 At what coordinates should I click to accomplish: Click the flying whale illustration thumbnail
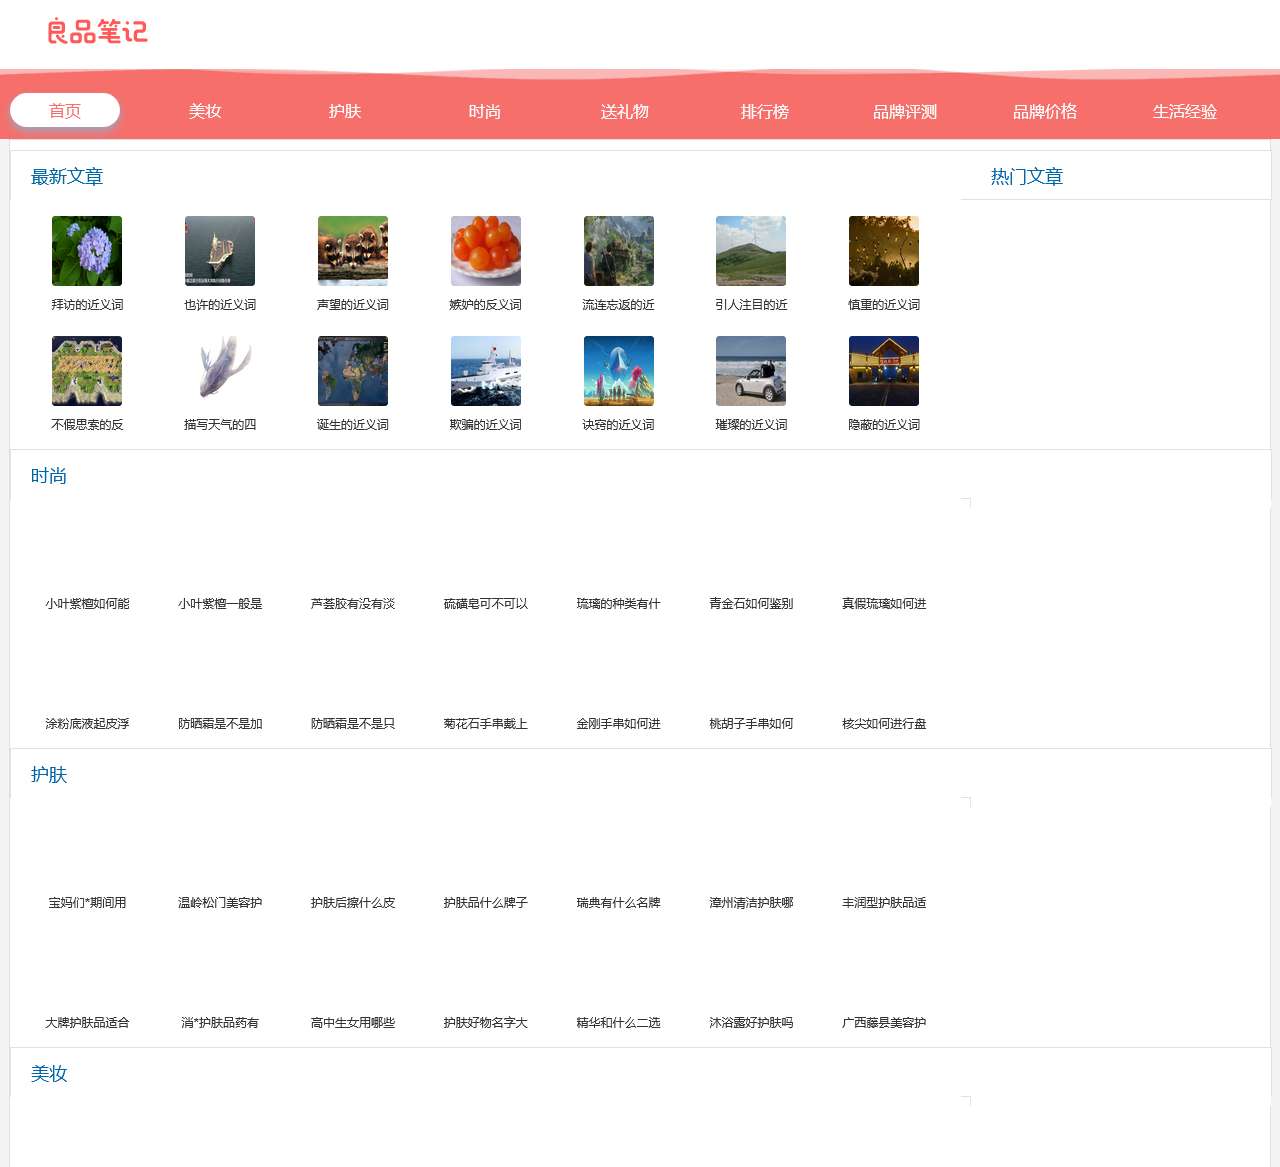(x=220, y=371)
